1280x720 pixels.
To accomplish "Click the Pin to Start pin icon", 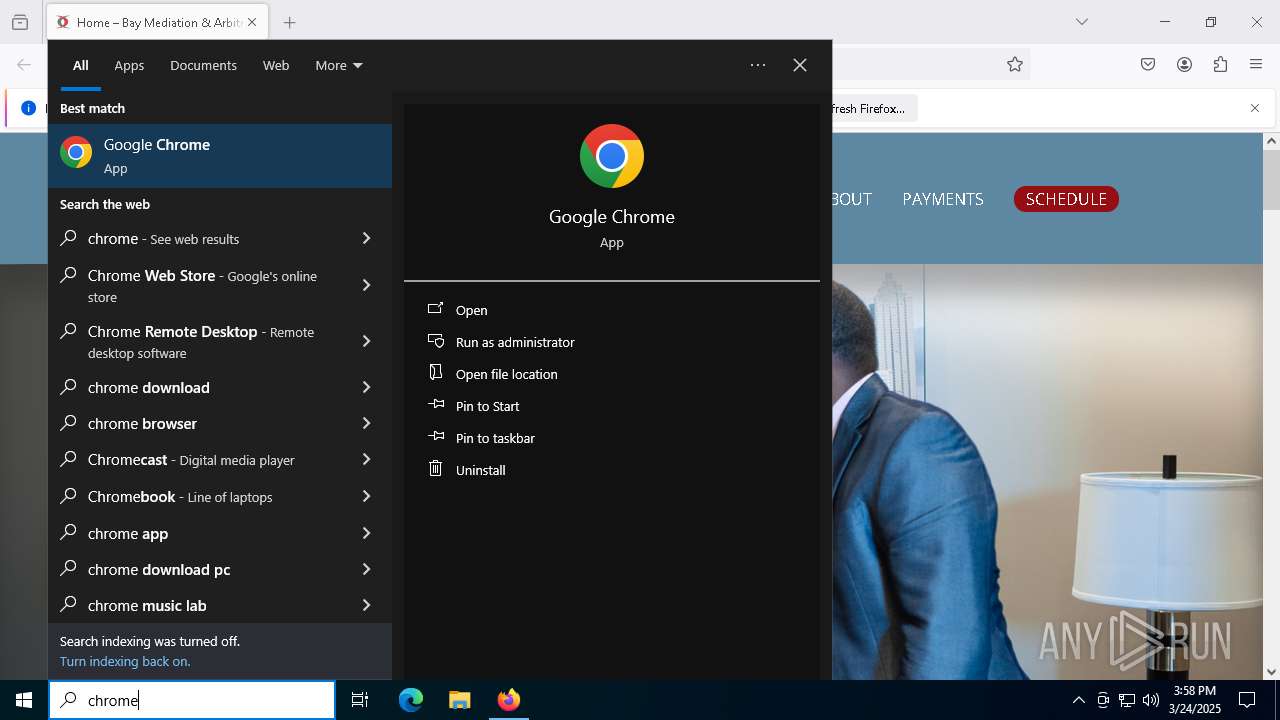I will (x=435, y=405).
